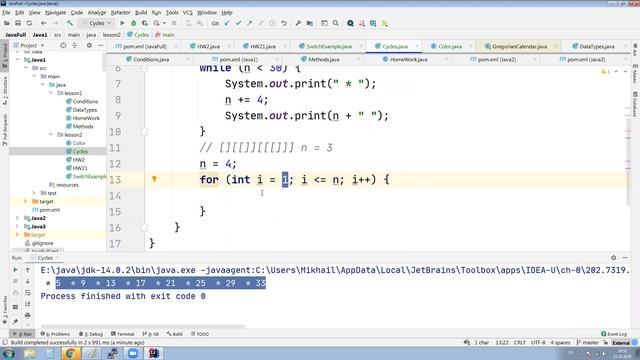Viewport: 640px width, 360px height.
Task: Open the Cycles run configuration dropdown
Action: [x=96, y=23]
